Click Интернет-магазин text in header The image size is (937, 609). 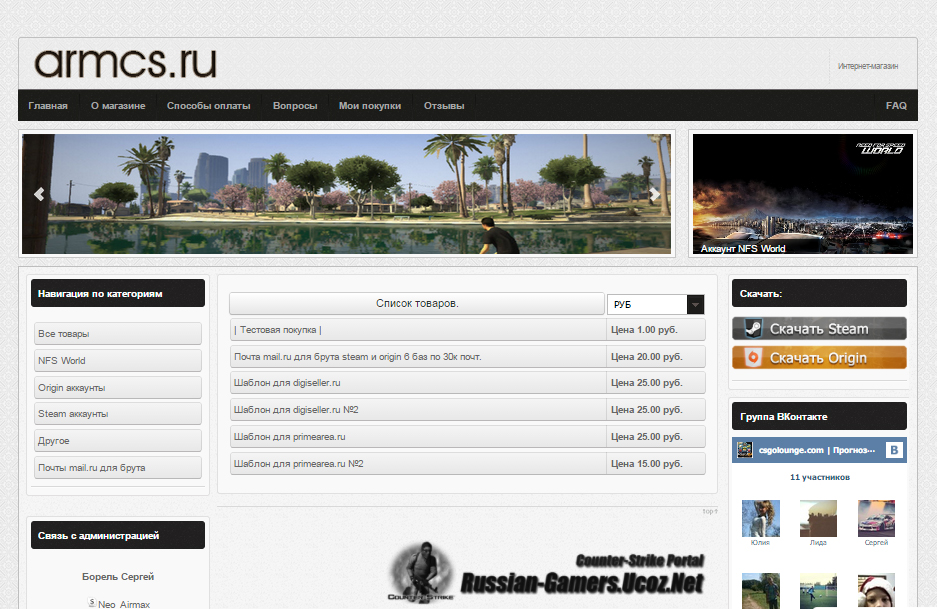tap(868, 66)
